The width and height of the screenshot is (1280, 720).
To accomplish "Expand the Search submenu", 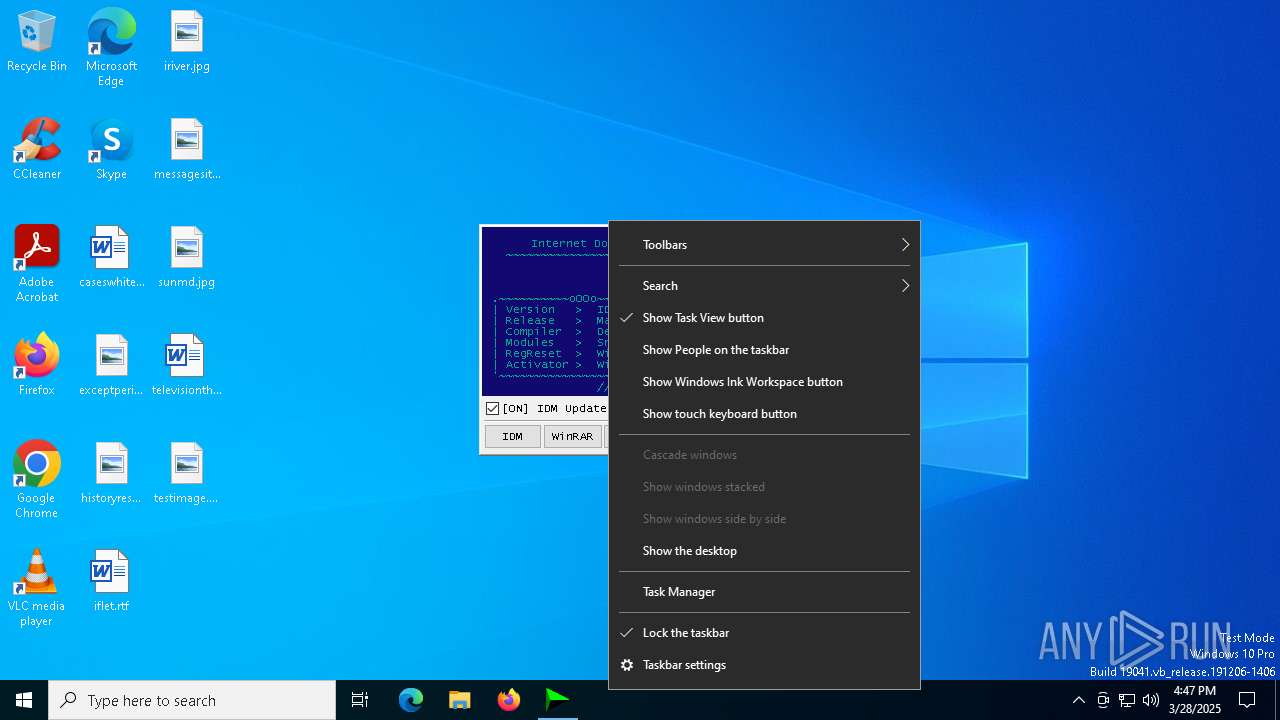I will click(764, 286).
